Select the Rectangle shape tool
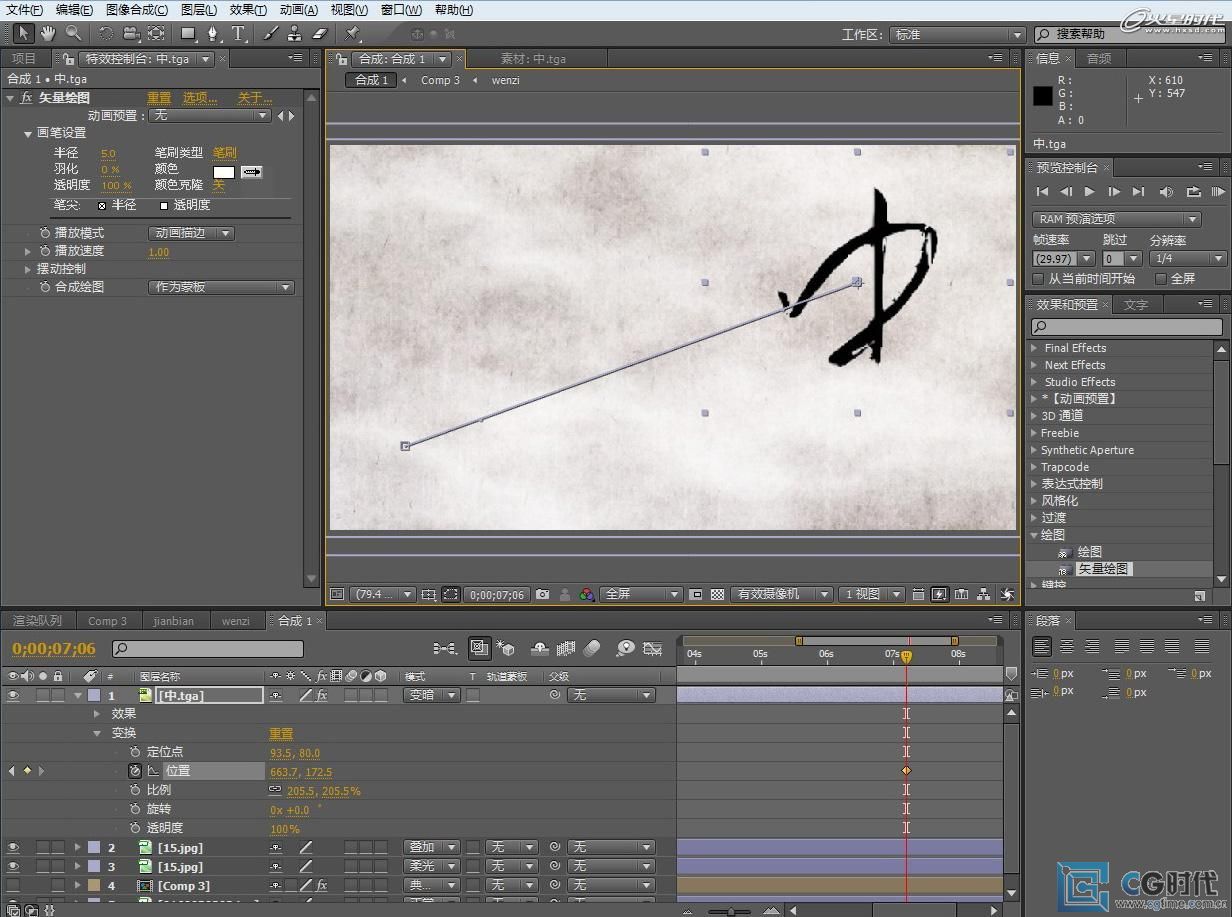Image resolution: width=1232 pixels, height=917 pixels. point(188,34)
